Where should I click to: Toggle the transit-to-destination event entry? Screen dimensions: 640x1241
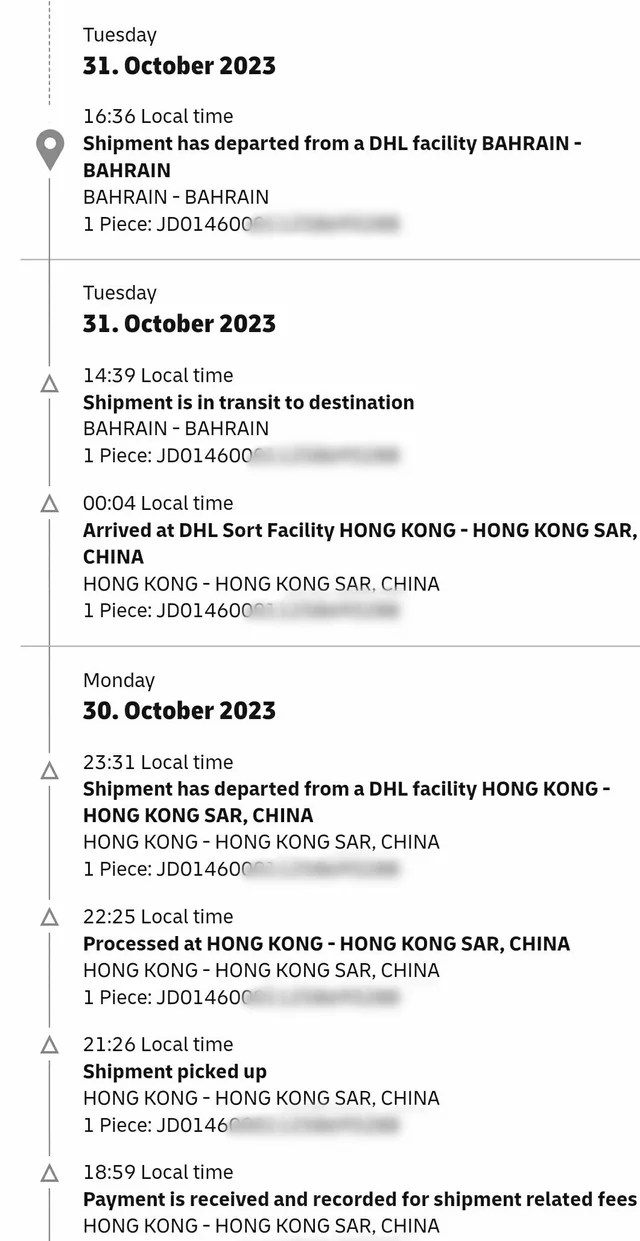point(247,402)
